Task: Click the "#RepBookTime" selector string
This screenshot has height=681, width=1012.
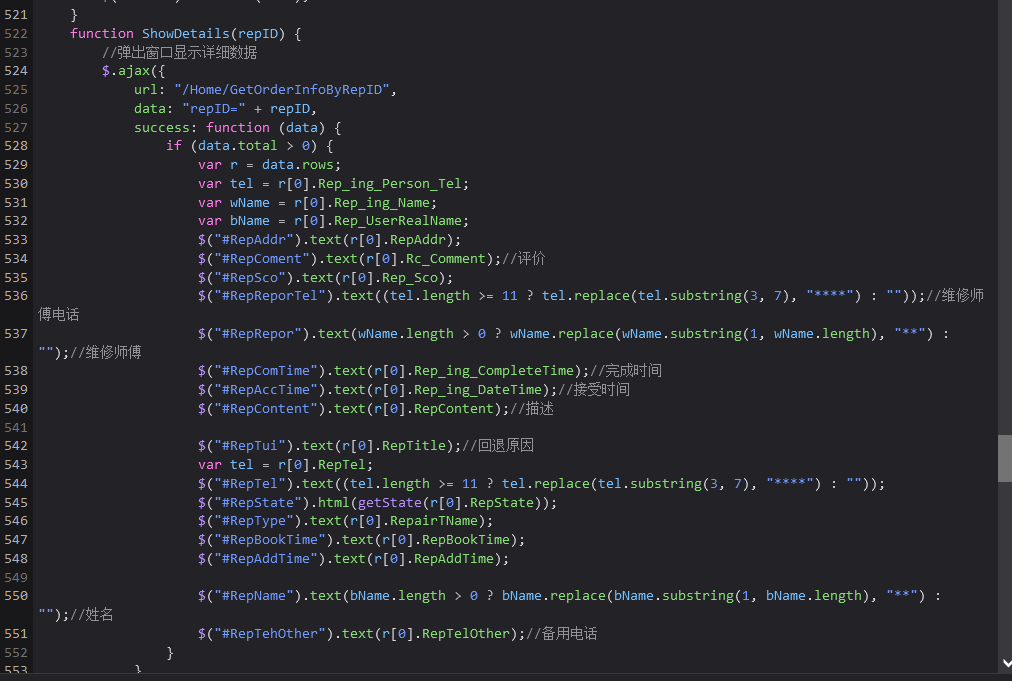Action: click(x=270, y=540)
